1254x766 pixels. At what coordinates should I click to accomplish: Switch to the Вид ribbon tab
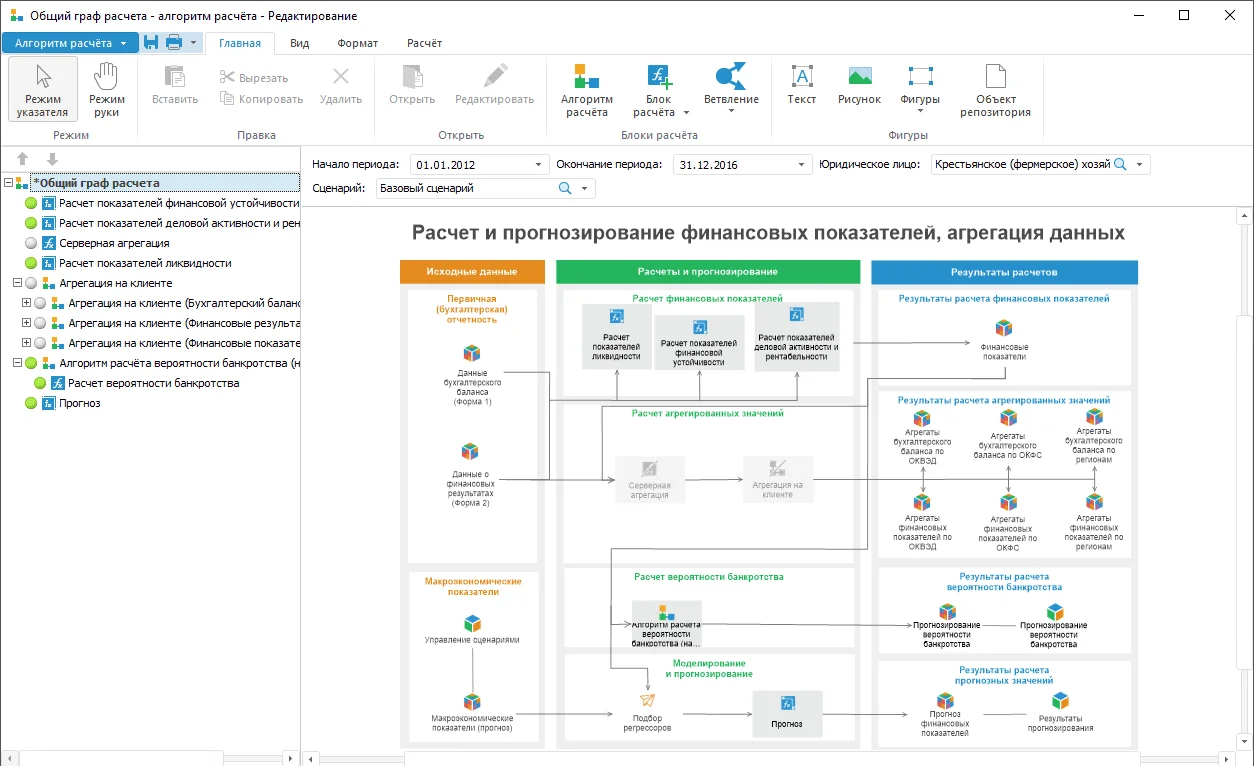point(299,43)
